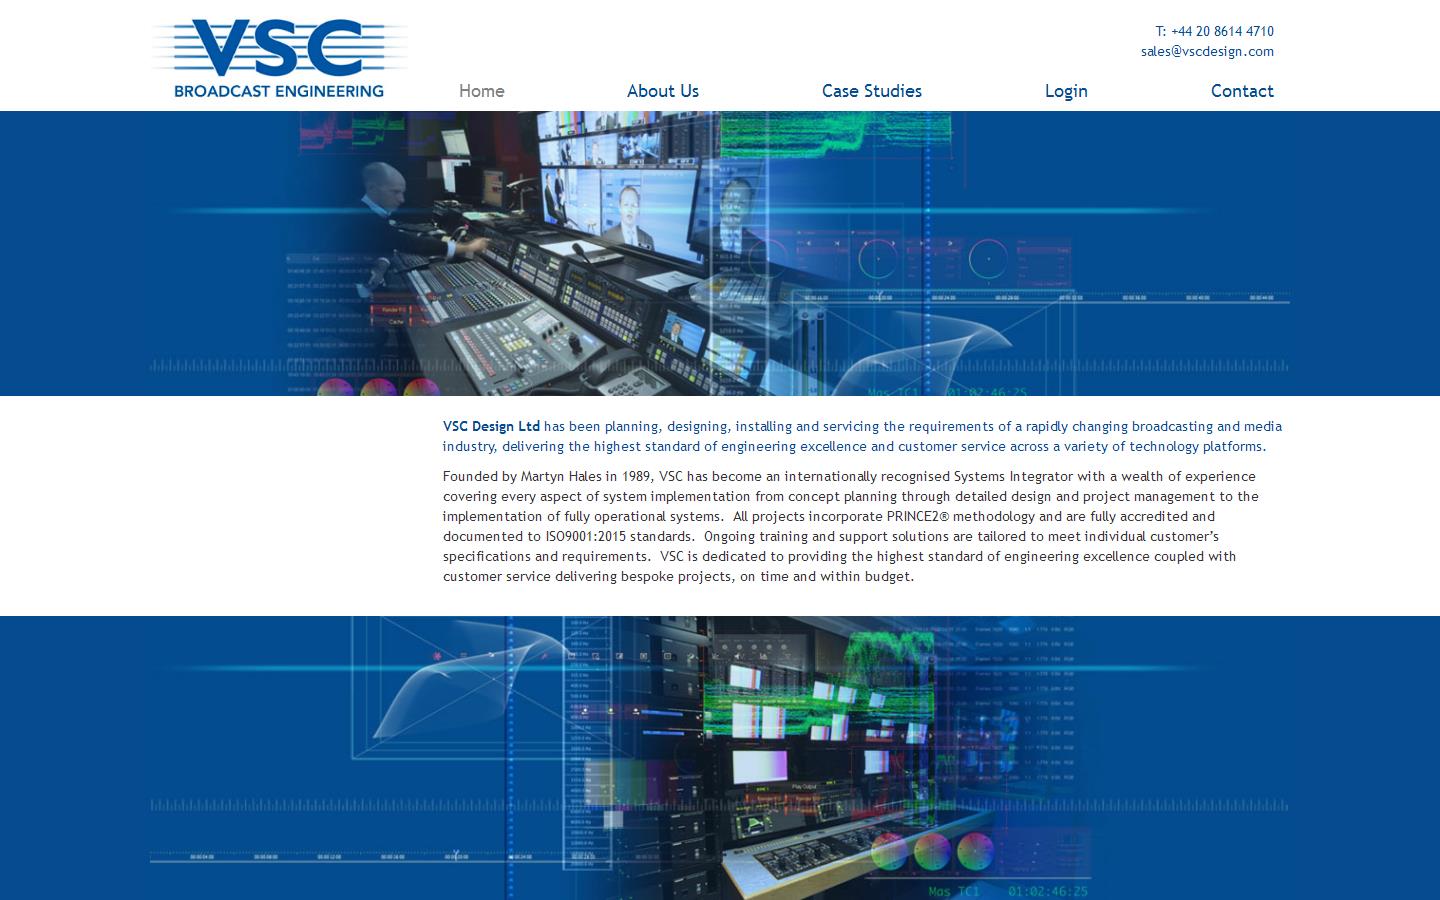Call the +44 20 8614 4710 phone number
This screenshot has width=1440, height=900.
pos(1215,31)
